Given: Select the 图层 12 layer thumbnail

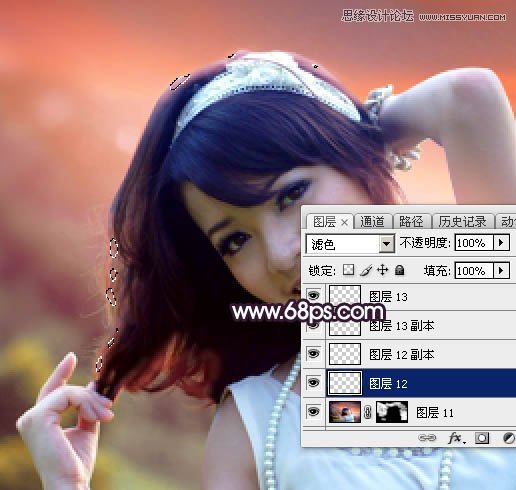Looking at the screenshot, I should point(345,383).
